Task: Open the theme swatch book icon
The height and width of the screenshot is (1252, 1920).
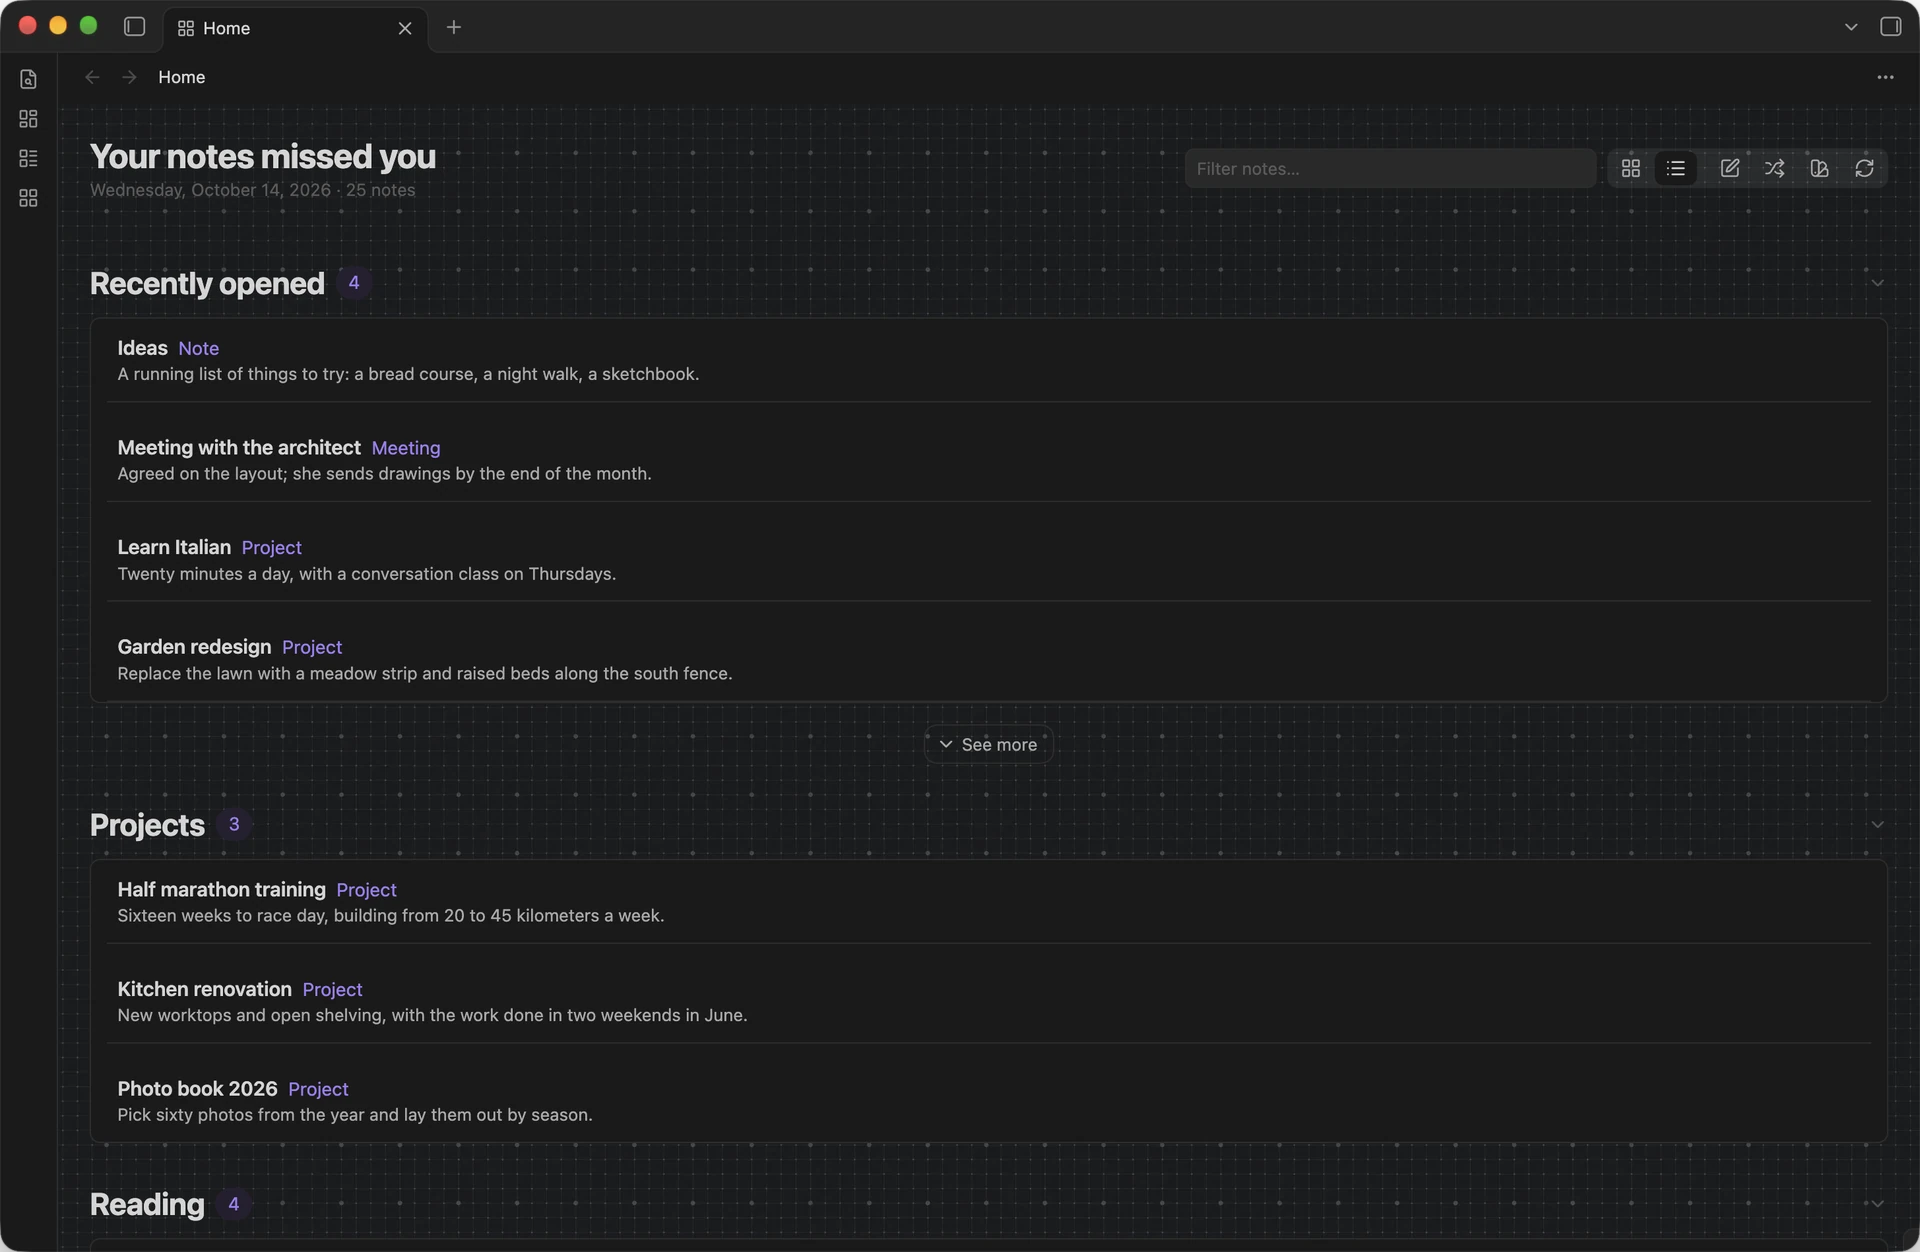Action: pos(1819,168)
